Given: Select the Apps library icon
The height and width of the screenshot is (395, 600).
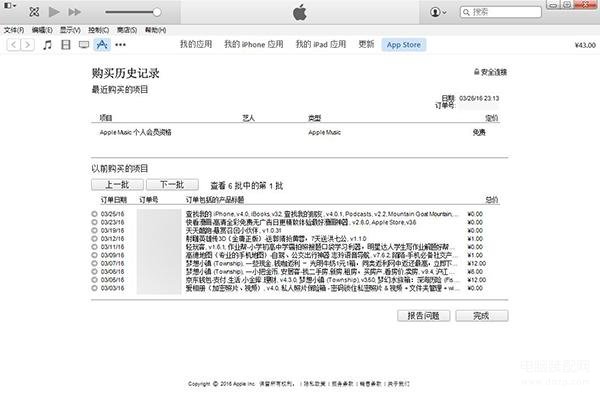Looking at the screenshot, I should [102, 45].
